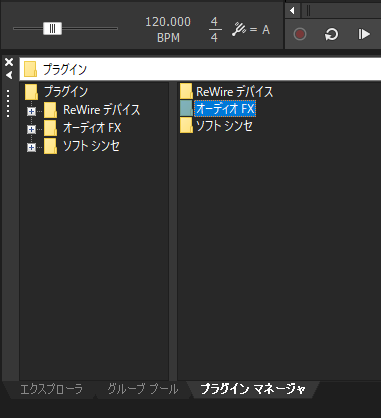Switch to エクスプローラ tab
Viewport: 381px width, 418px height.
[x=51, y=389]
